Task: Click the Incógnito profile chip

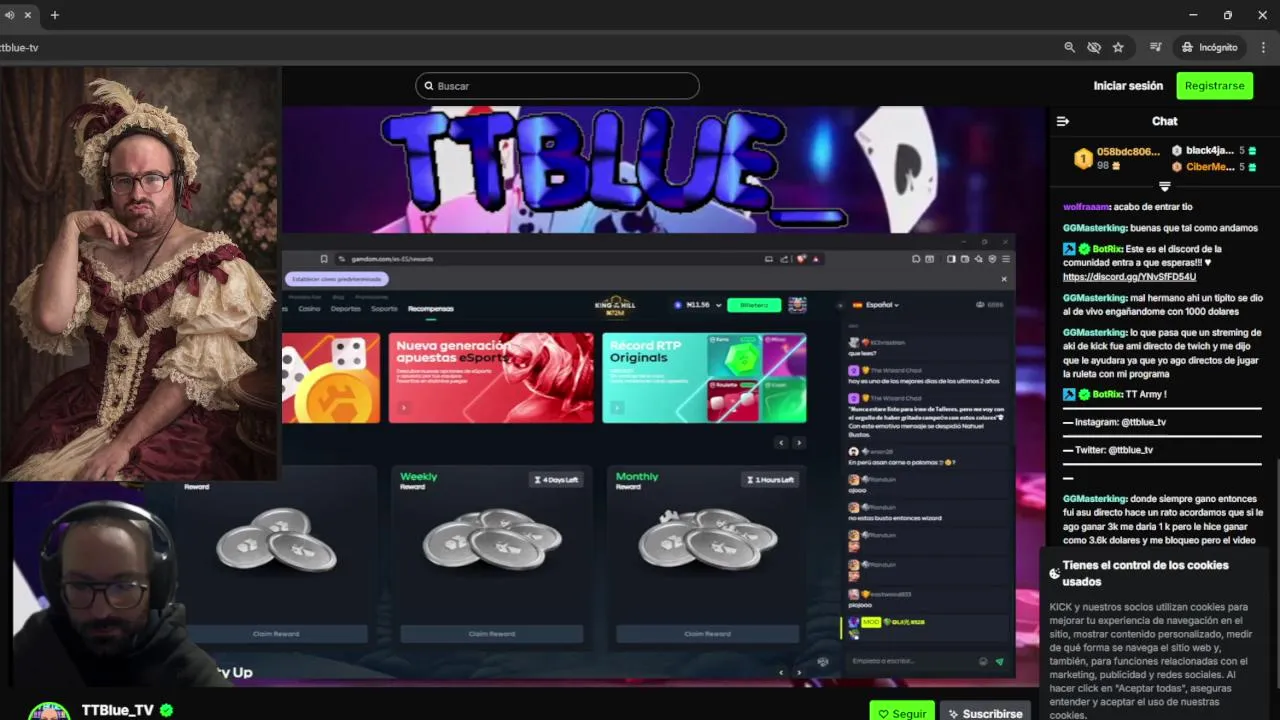Action: [x=1209, y=47]
